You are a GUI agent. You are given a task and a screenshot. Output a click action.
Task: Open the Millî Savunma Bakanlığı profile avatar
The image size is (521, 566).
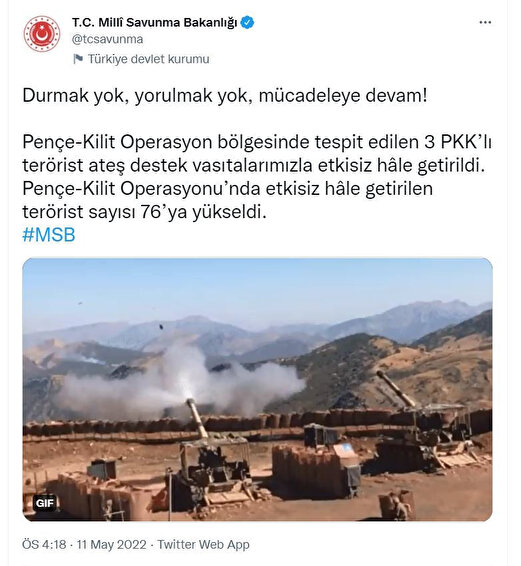coord(42,34)
